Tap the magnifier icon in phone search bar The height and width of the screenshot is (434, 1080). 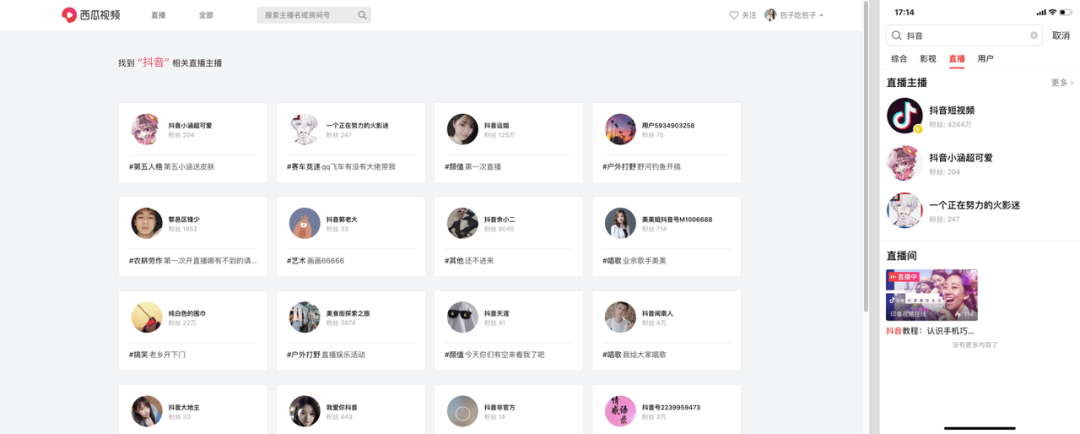[897, 35]
